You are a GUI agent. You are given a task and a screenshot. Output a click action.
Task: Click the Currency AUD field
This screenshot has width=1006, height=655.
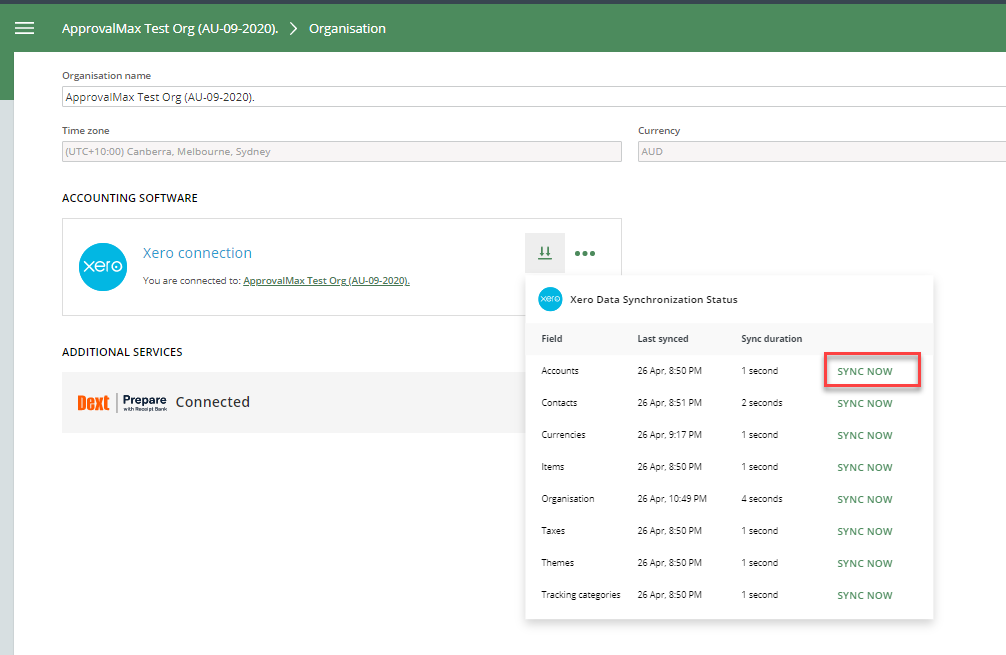click(822, 151)
